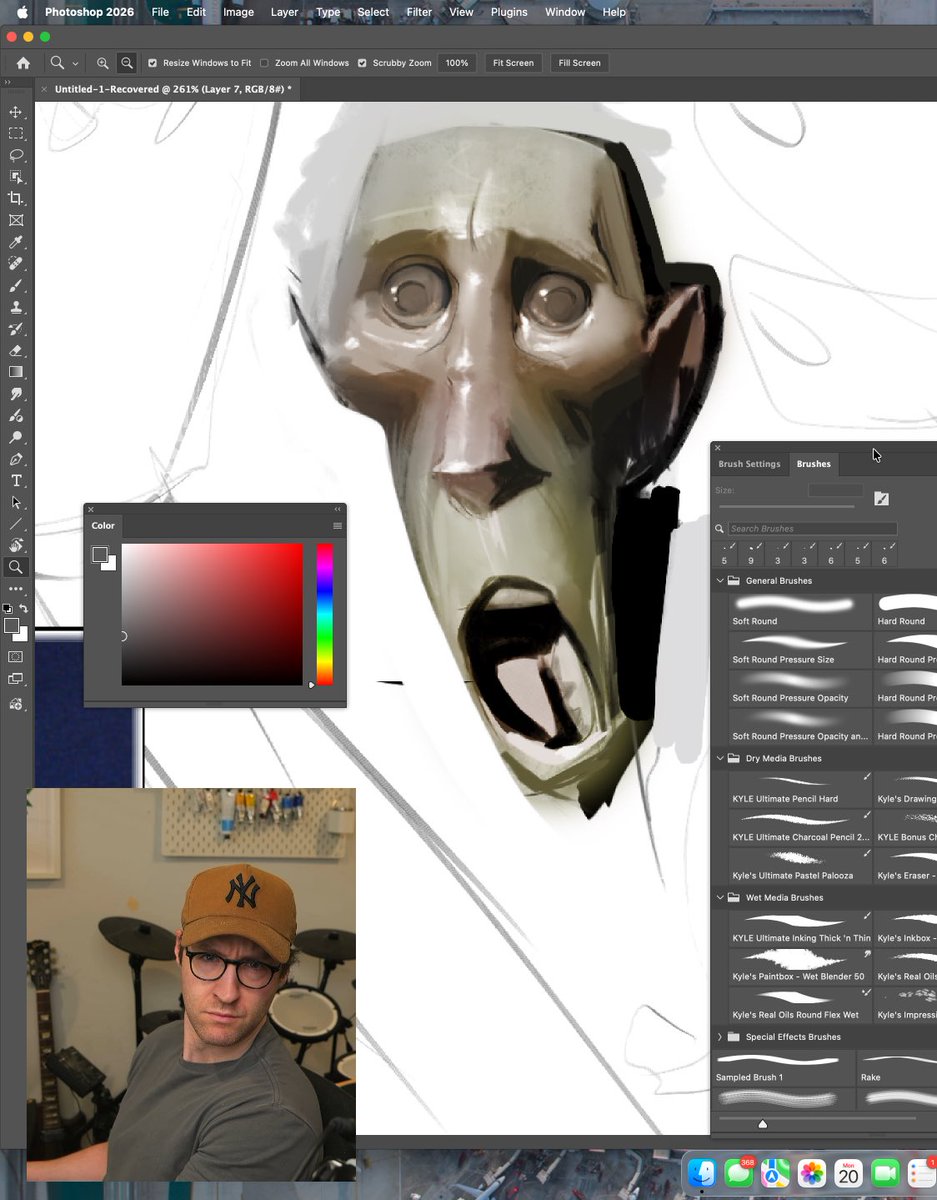Collapse the General Brushes folder
Image resolution: width=937 pixels, height=1200 pixels.
[x=720, y=581]
